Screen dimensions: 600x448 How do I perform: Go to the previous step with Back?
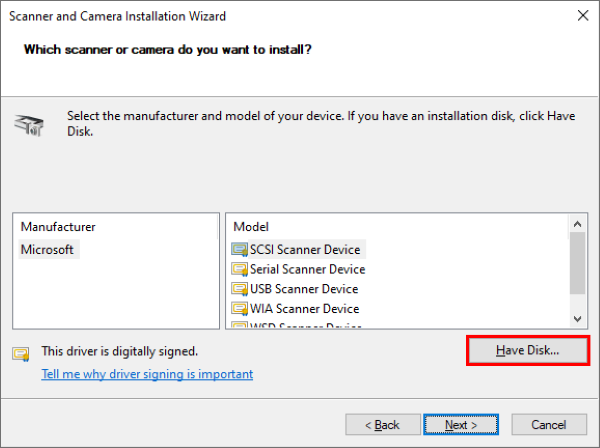tap(379, 425)
